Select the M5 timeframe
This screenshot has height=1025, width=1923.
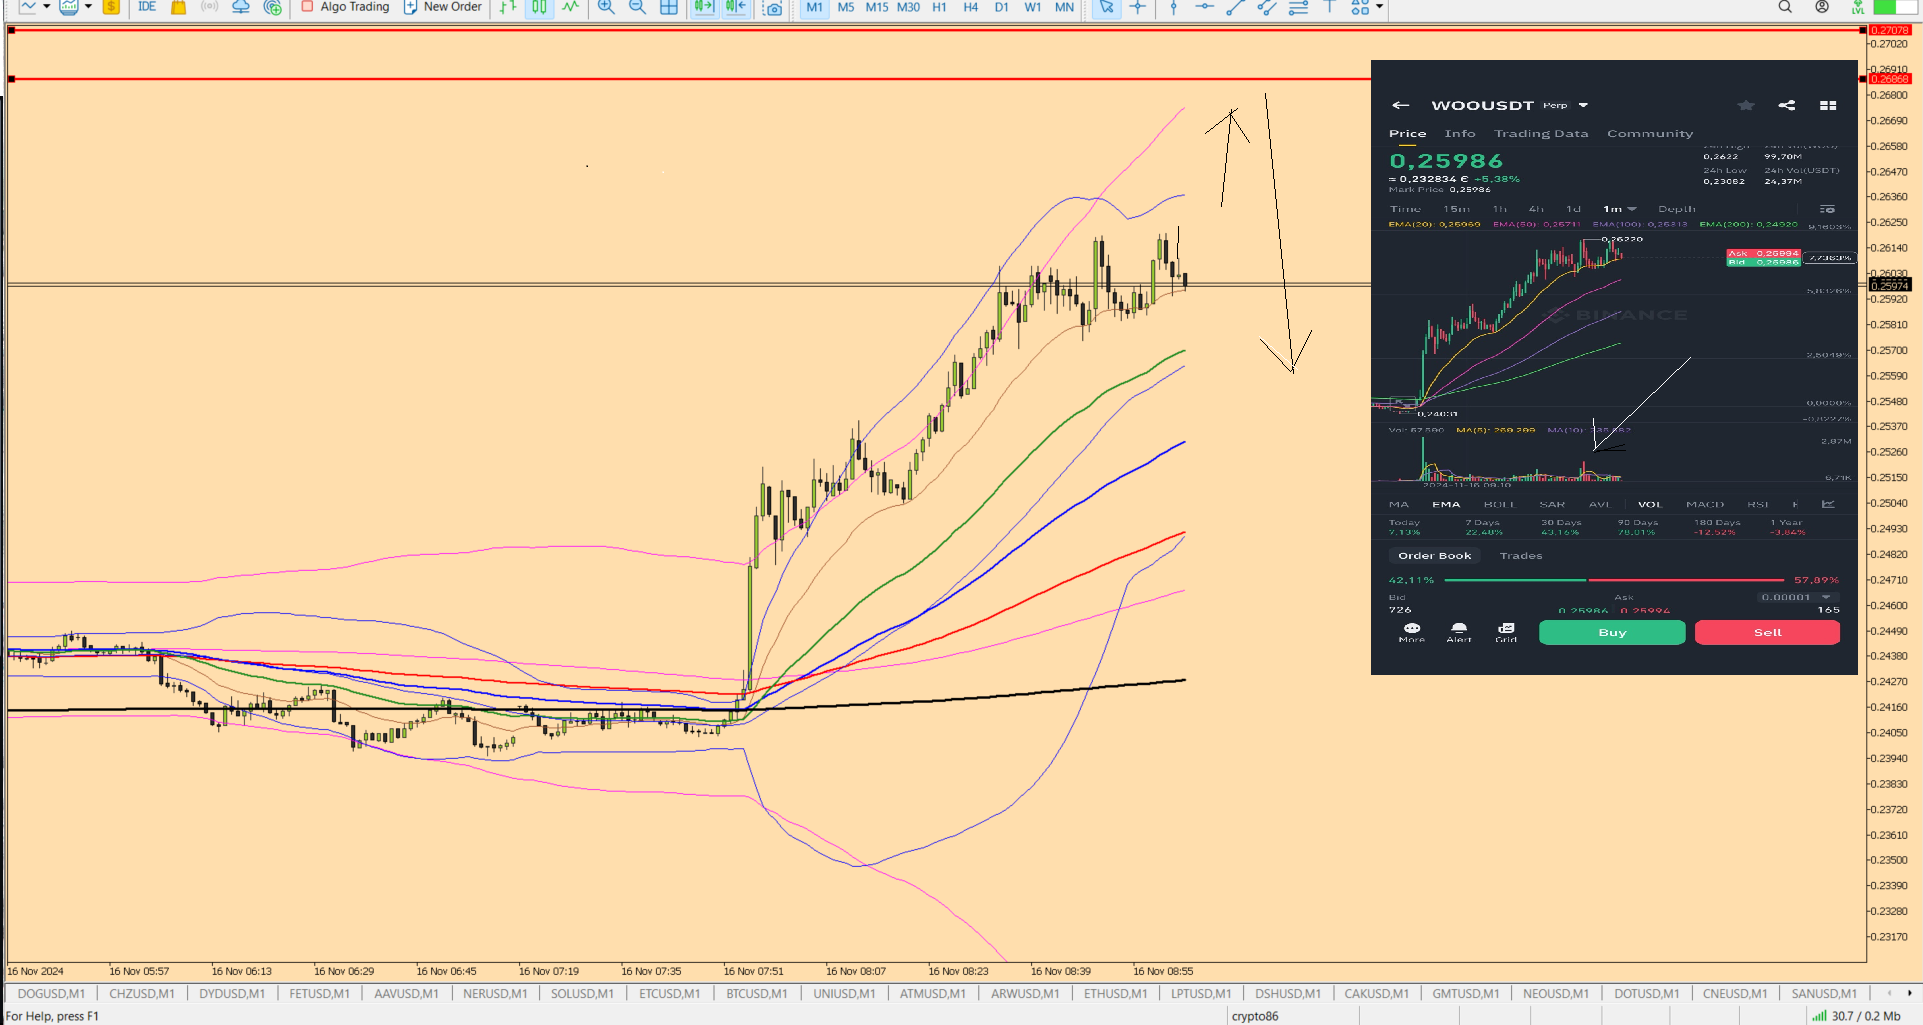coord(846,7)
